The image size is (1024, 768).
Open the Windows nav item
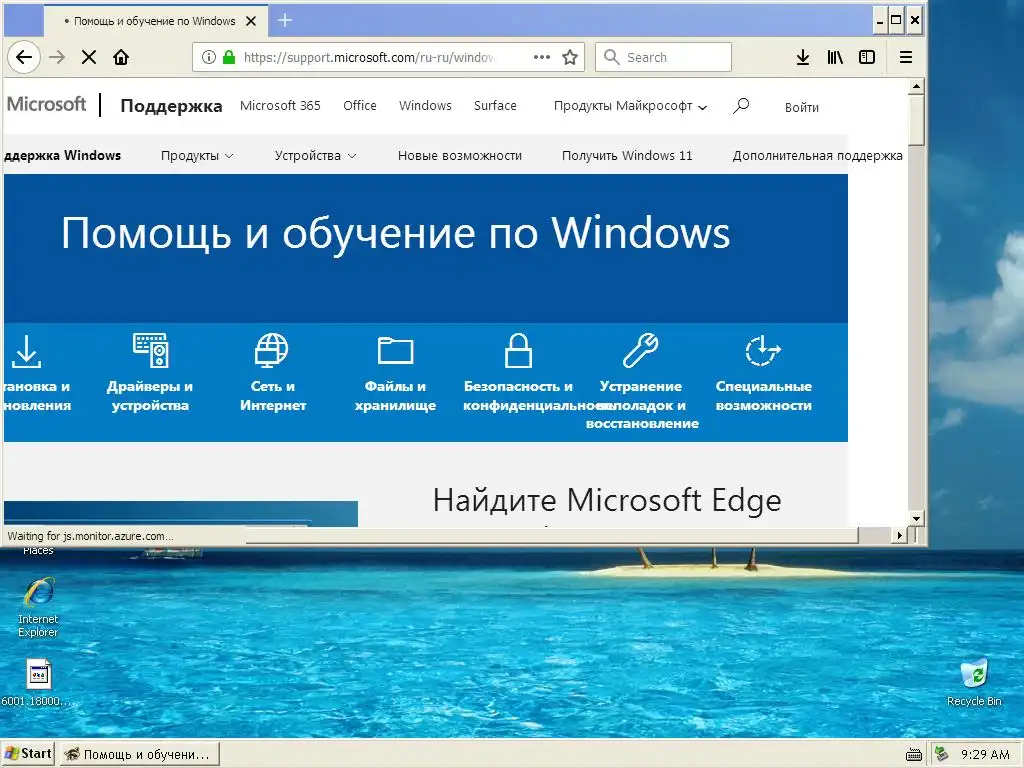point(425,105)
